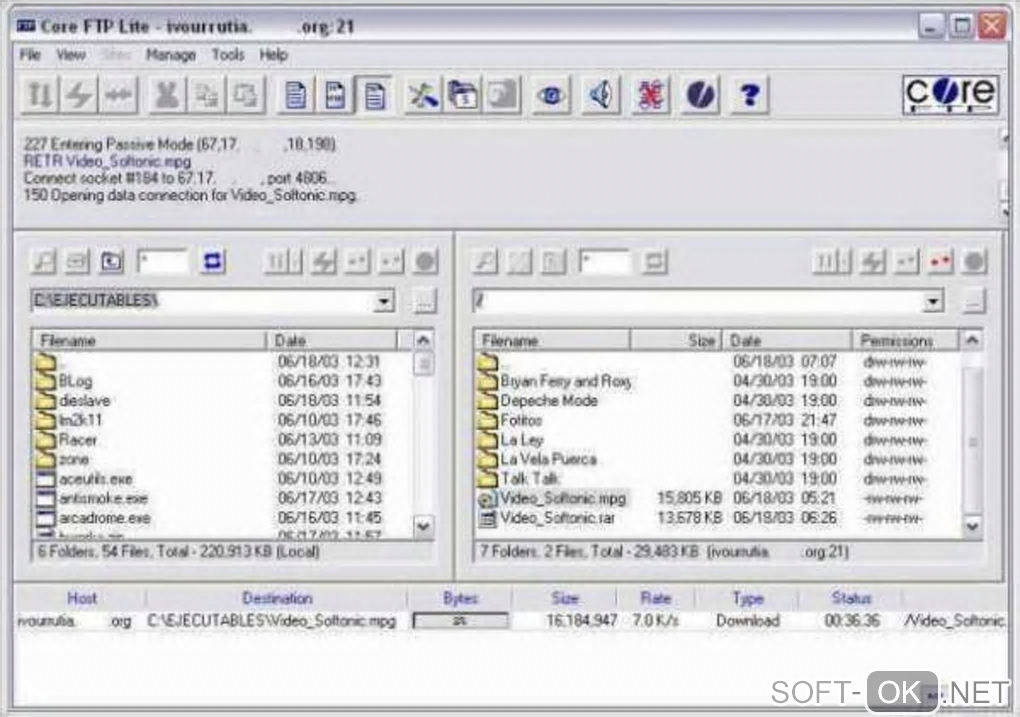1020x717 pixels.
Task: Click the dark round clock icon in toolbar
Action: 700,96
